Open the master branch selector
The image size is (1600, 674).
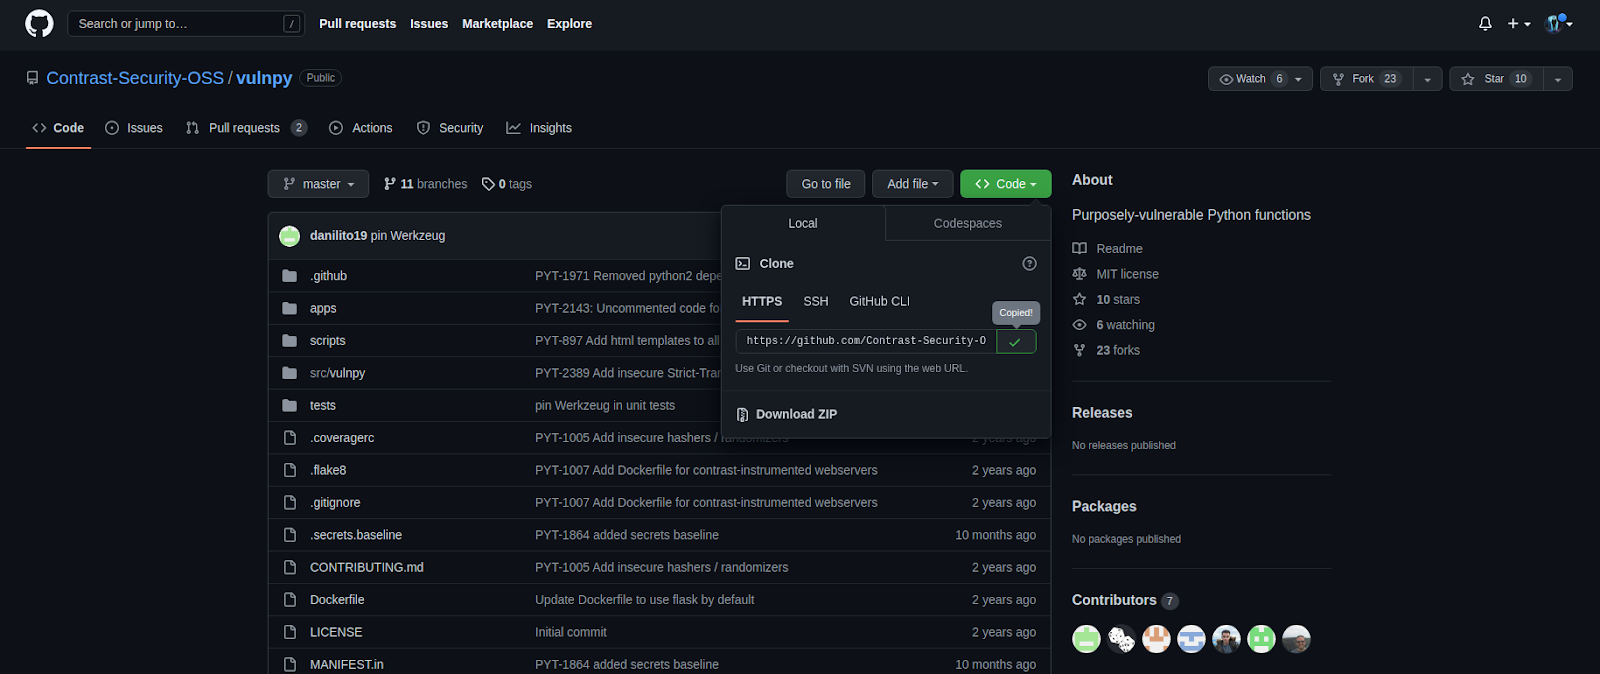coord(318,184)
